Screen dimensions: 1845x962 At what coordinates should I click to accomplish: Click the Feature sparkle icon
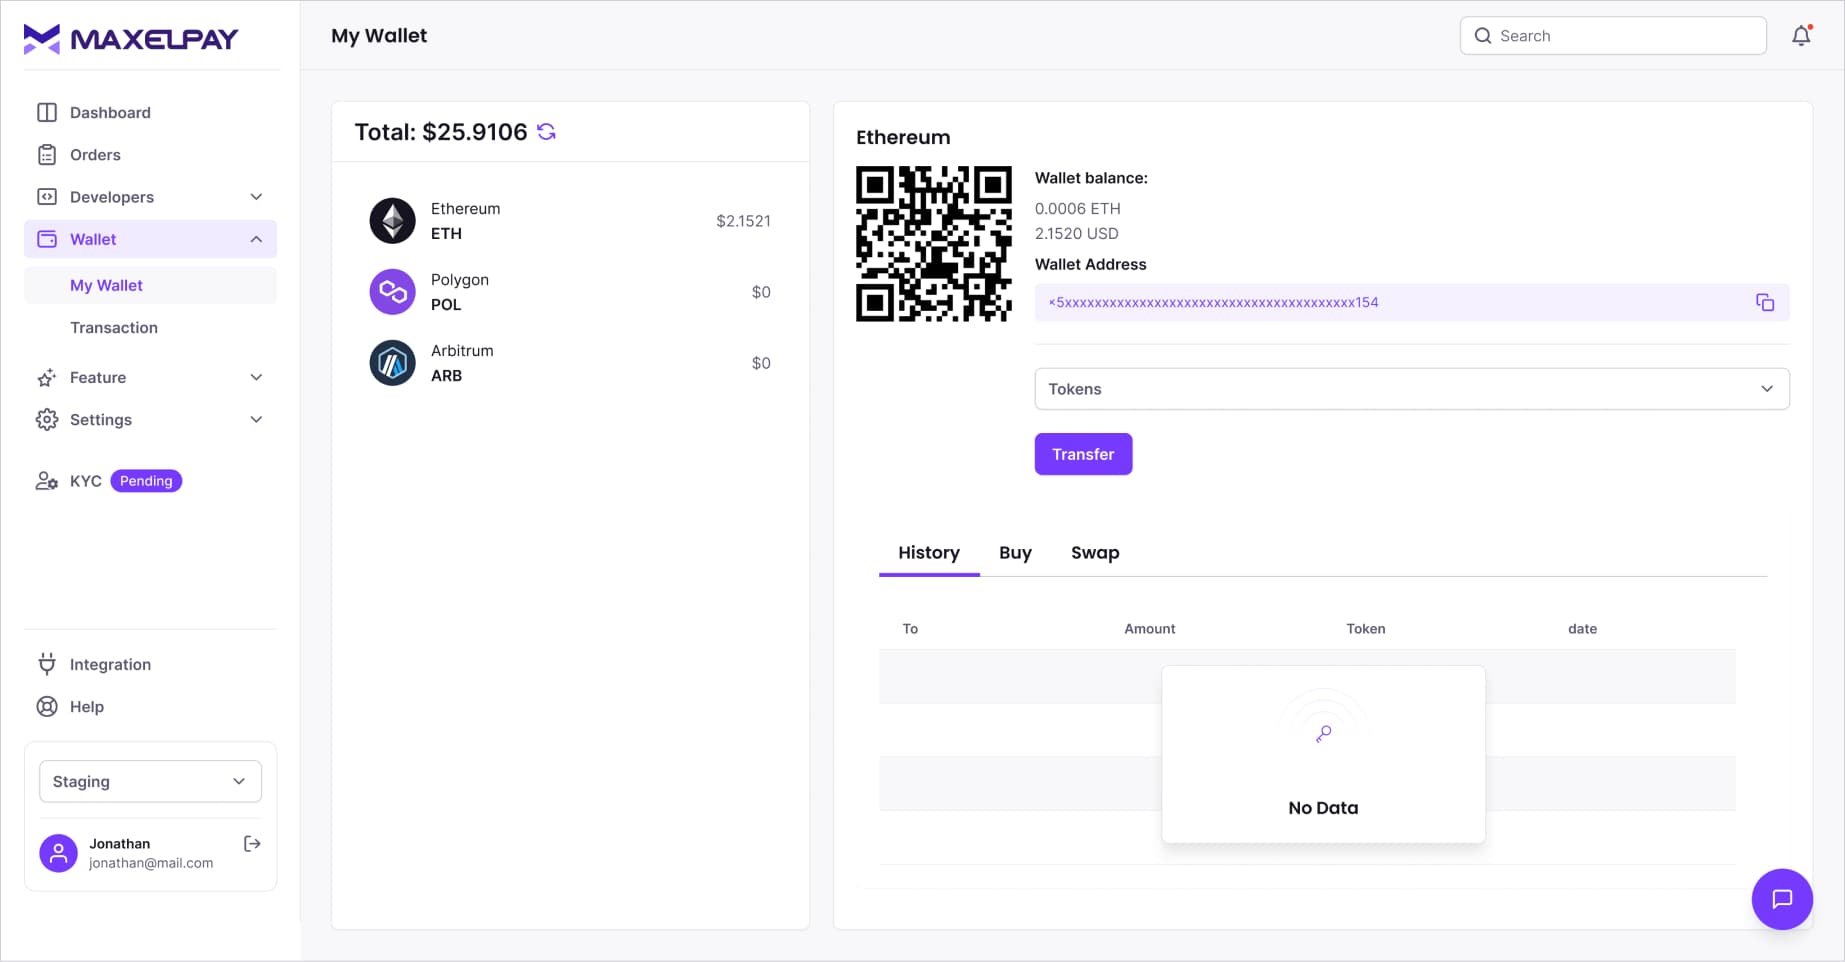tap(47, 377)
